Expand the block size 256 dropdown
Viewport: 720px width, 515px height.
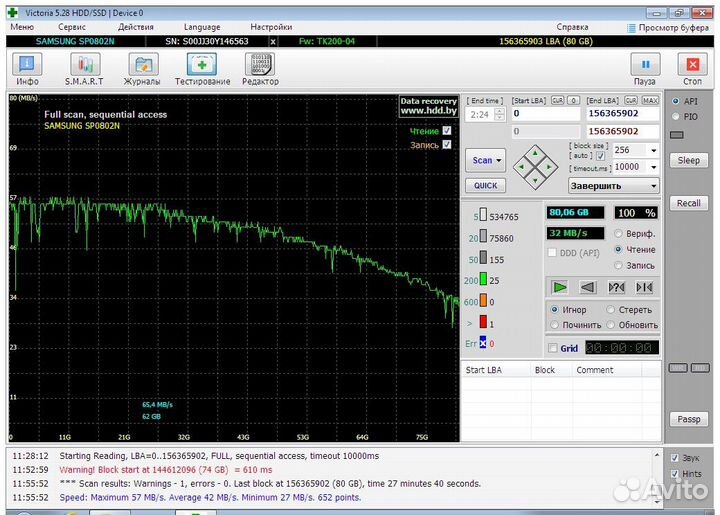[x=653, y=151]
